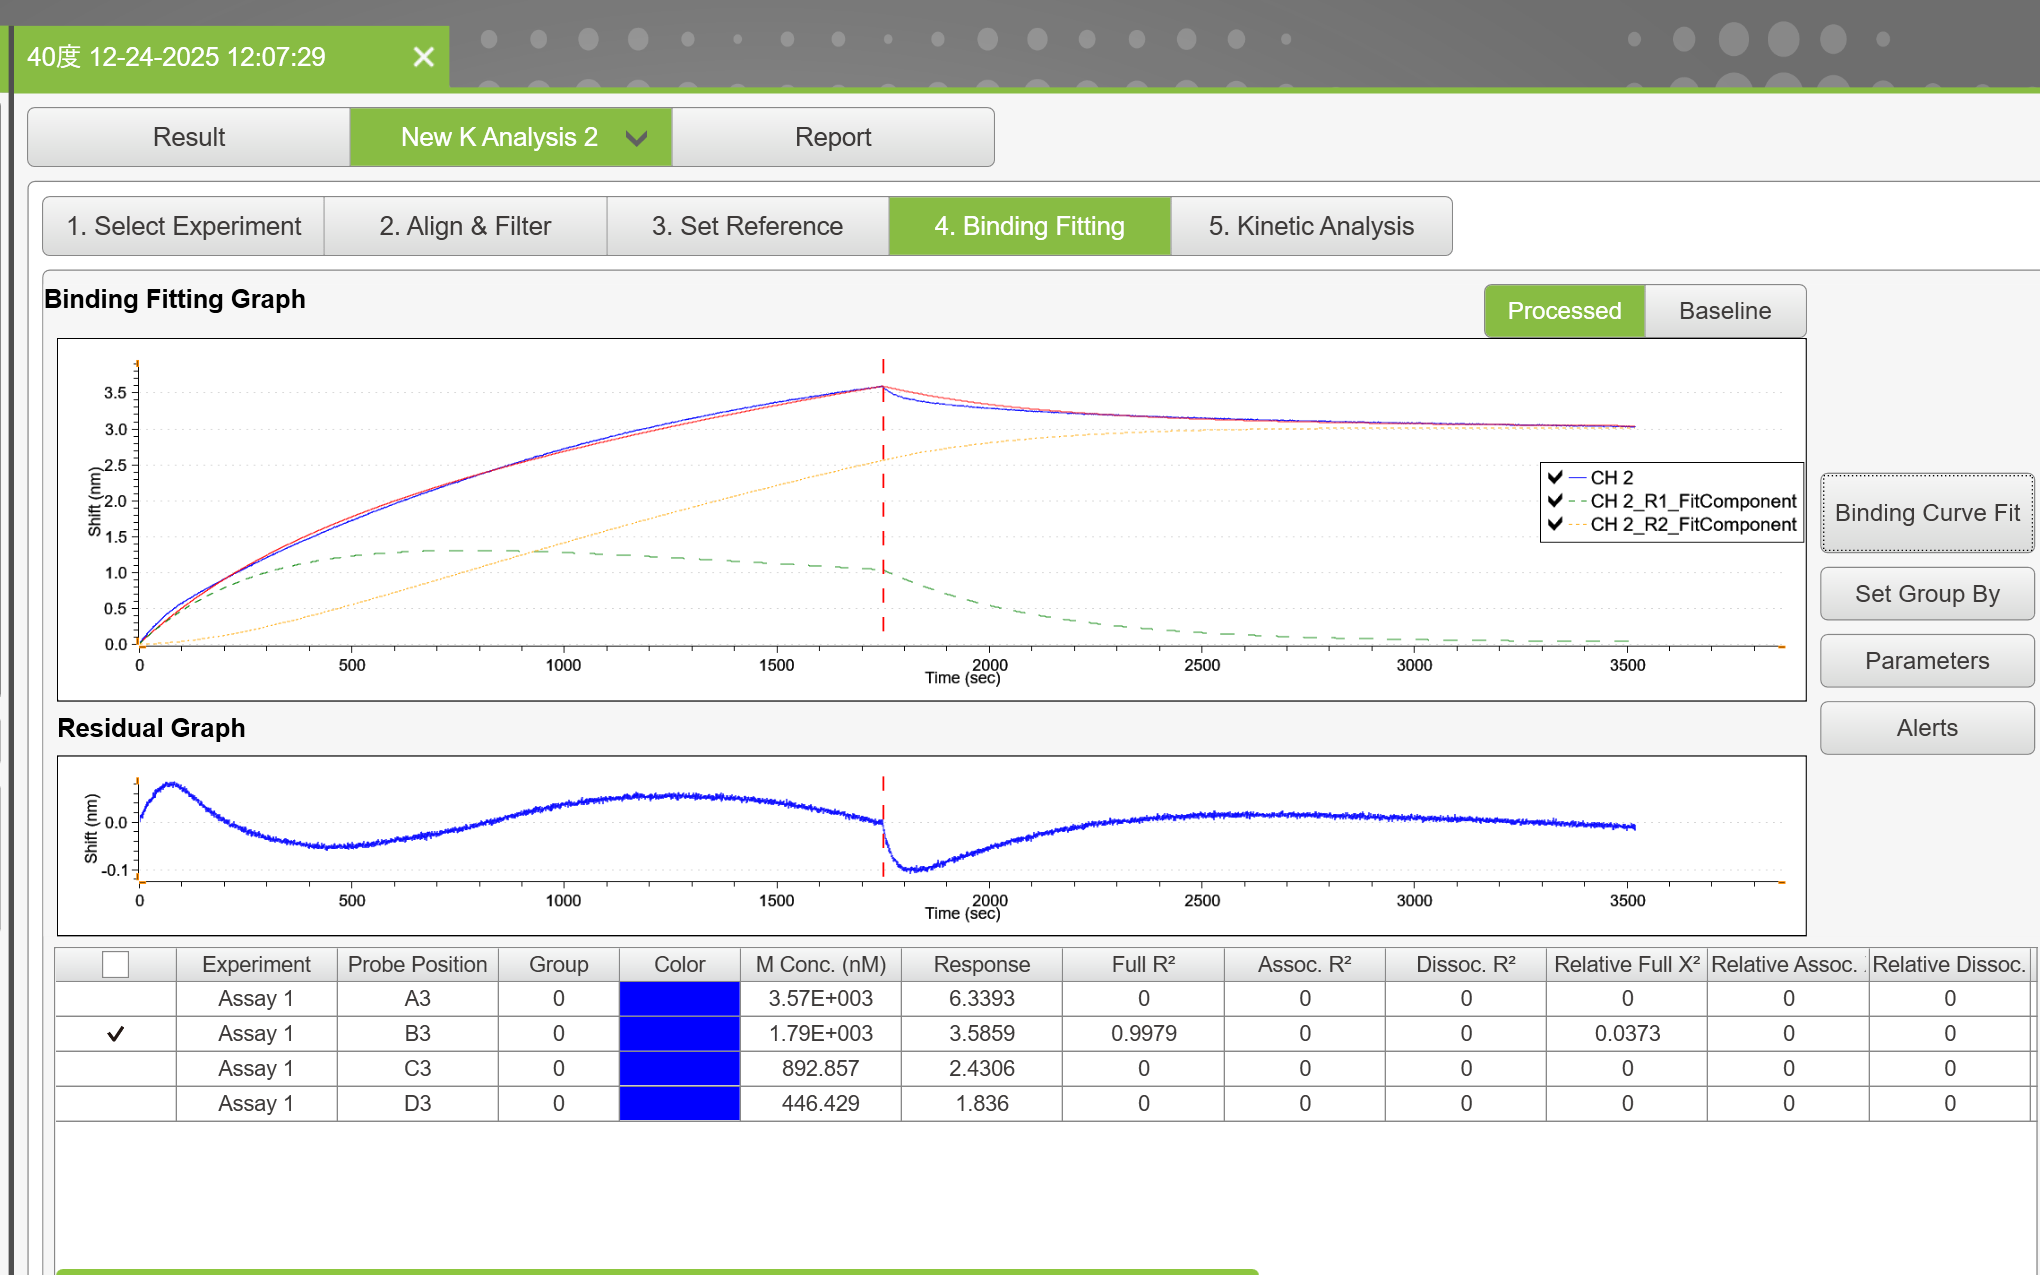Expand the New K Analysis 2 dropdown arrow

coord(636,138)
